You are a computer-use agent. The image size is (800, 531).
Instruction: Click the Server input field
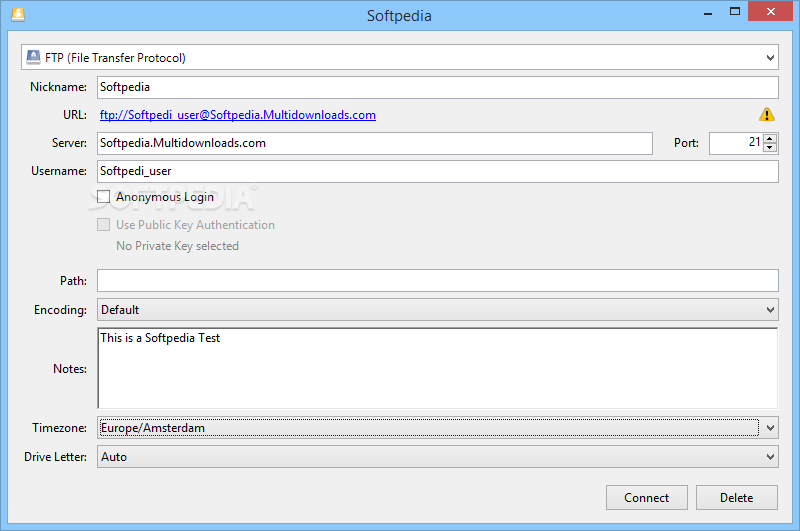point(375,143)
